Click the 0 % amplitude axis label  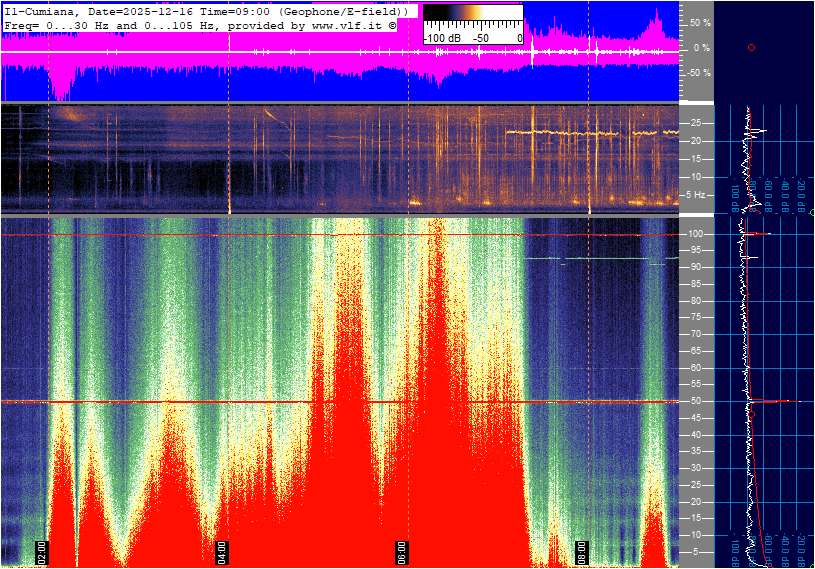click(x=701, y=47)
